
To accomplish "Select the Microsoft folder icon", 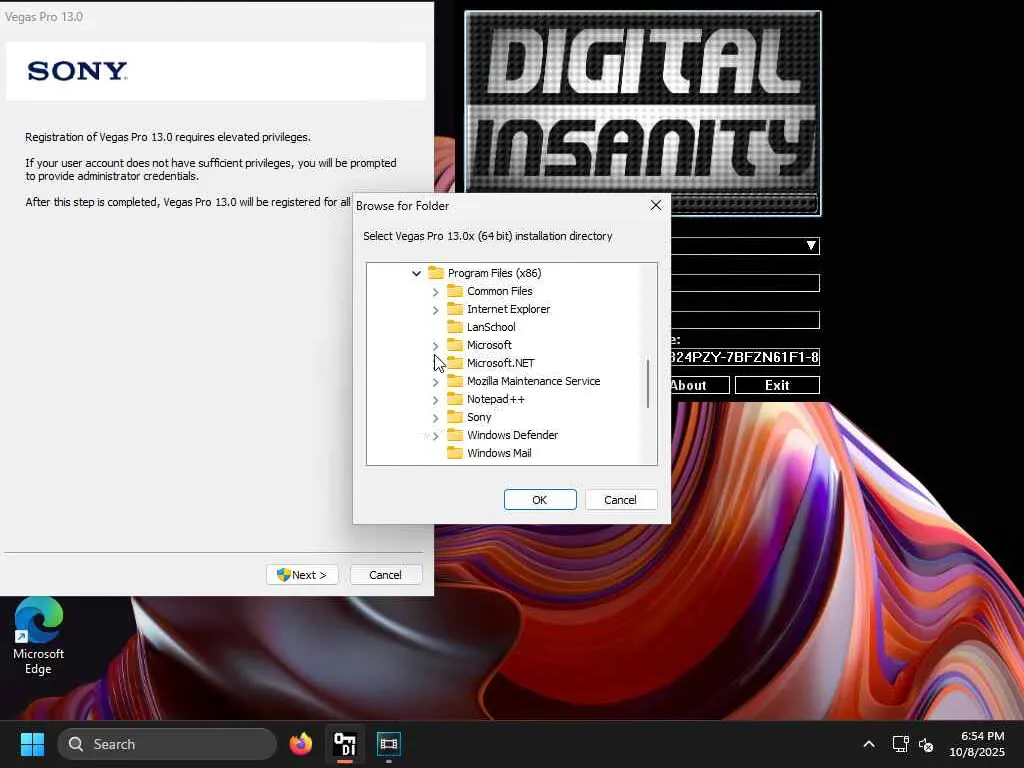I will [455, 345].
